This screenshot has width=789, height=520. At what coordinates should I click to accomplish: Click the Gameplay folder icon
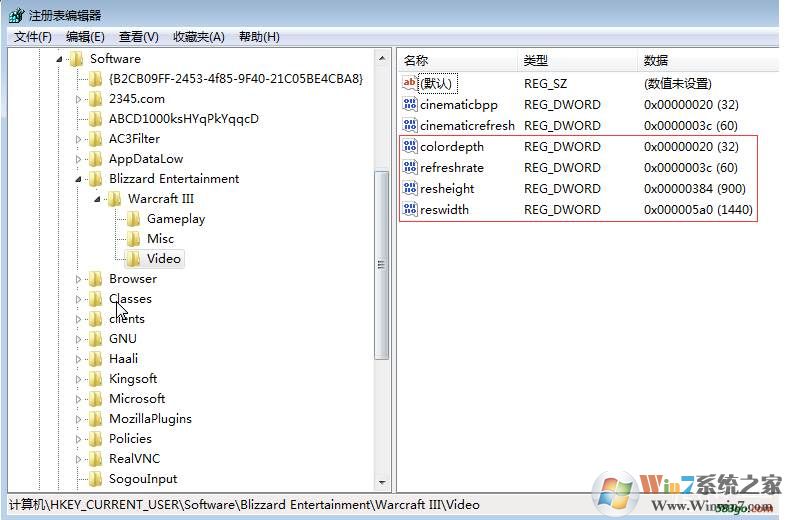(133, 218)
